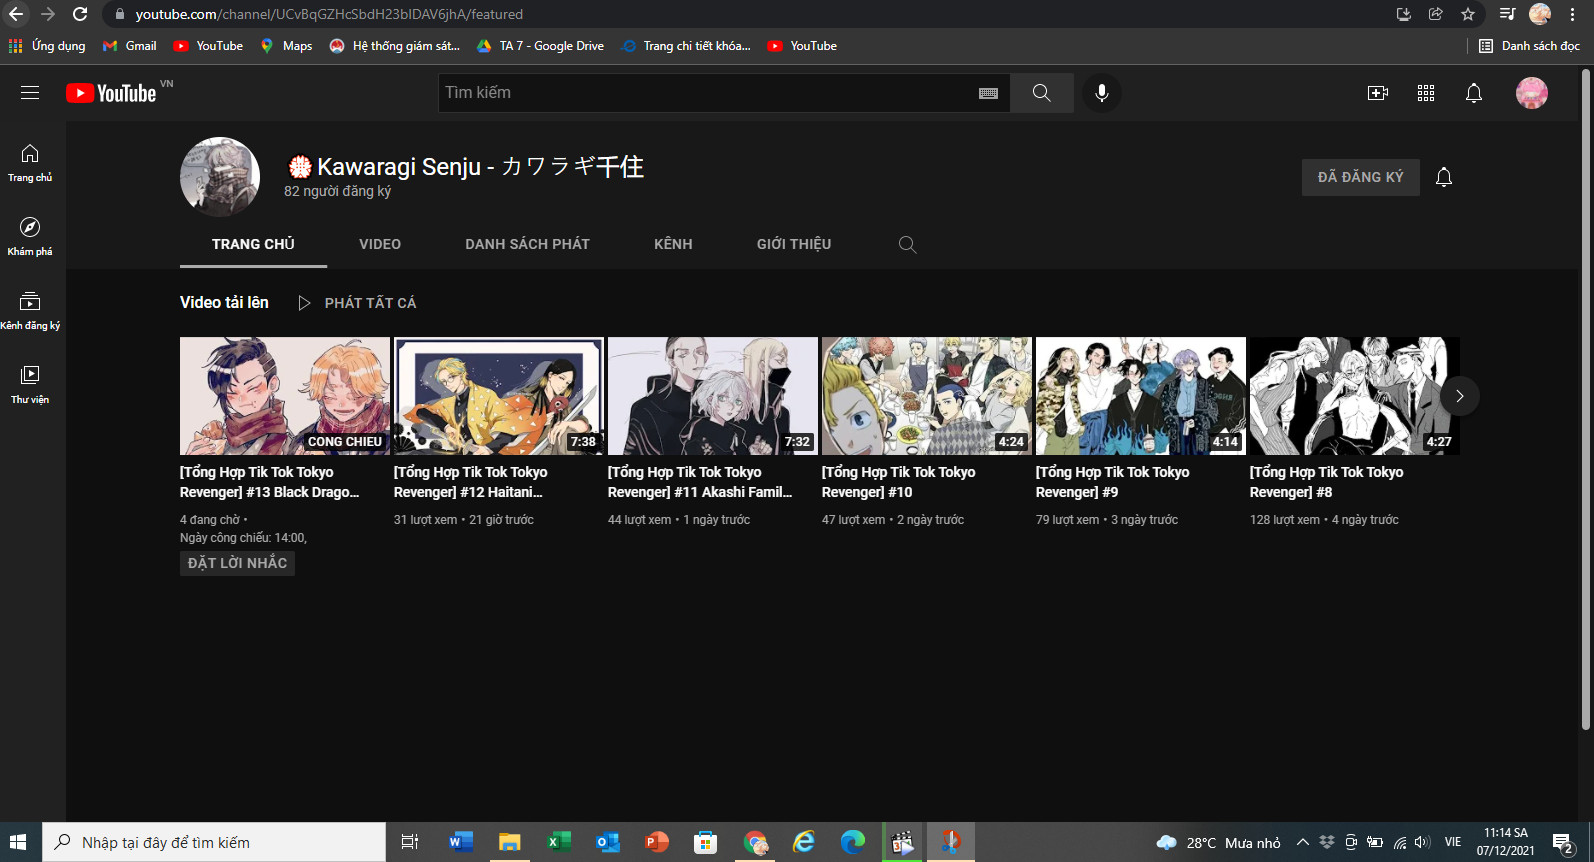Open the account avatar menu
The width and height of the screenshot is (1594, 862).
[1531, 93]
